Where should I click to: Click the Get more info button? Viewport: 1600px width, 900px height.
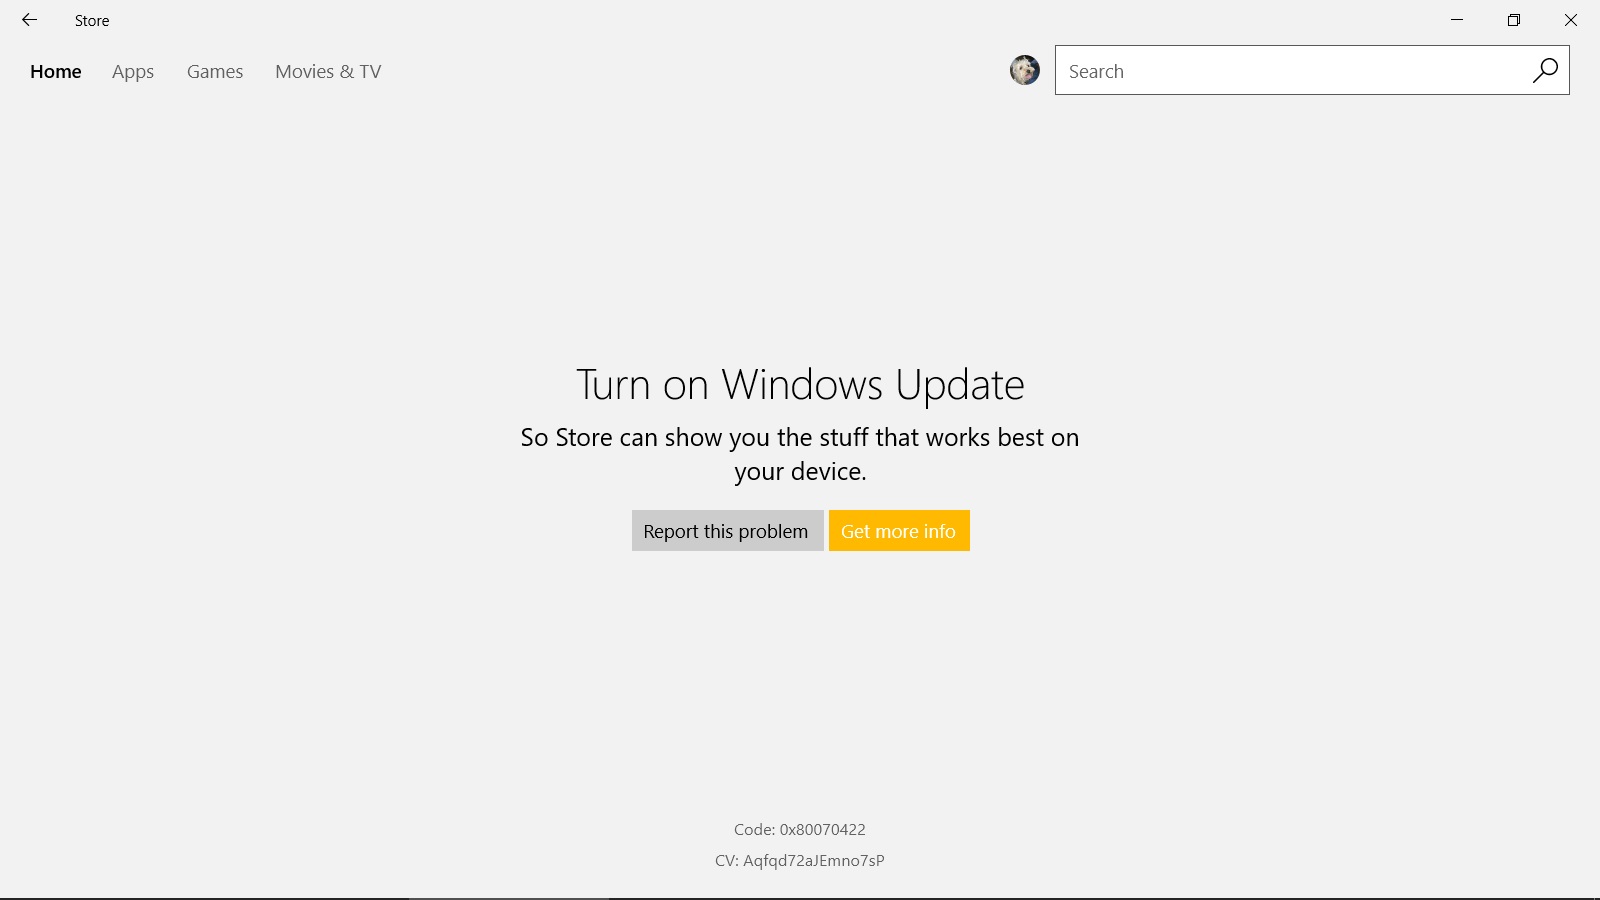pos(899,531)
